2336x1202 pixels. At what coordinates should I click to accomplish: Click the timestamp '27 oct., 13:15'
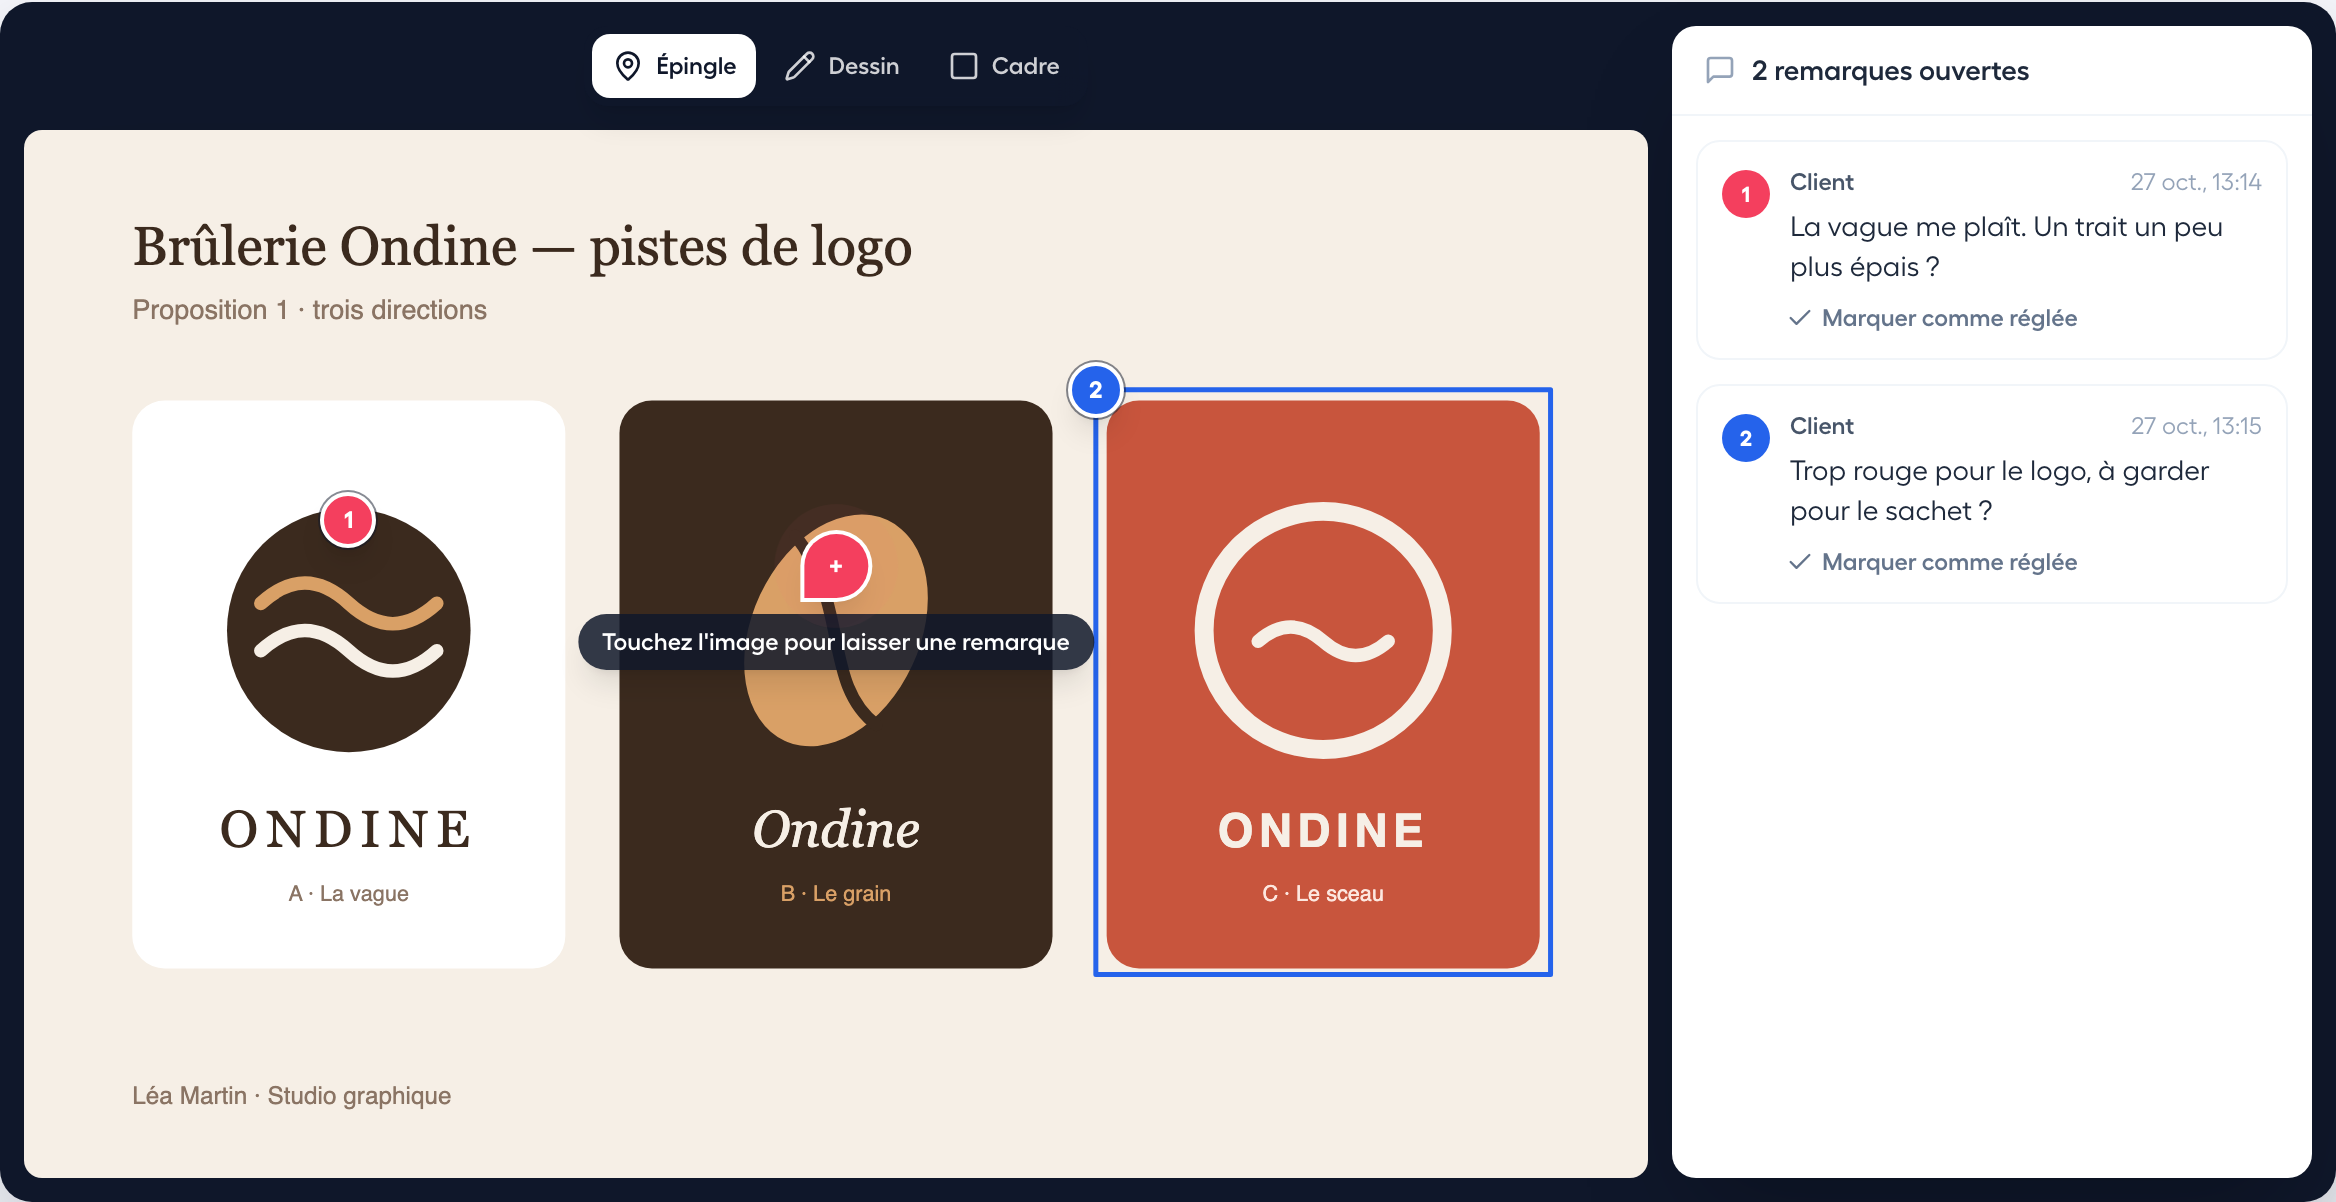pos(2195,426)
